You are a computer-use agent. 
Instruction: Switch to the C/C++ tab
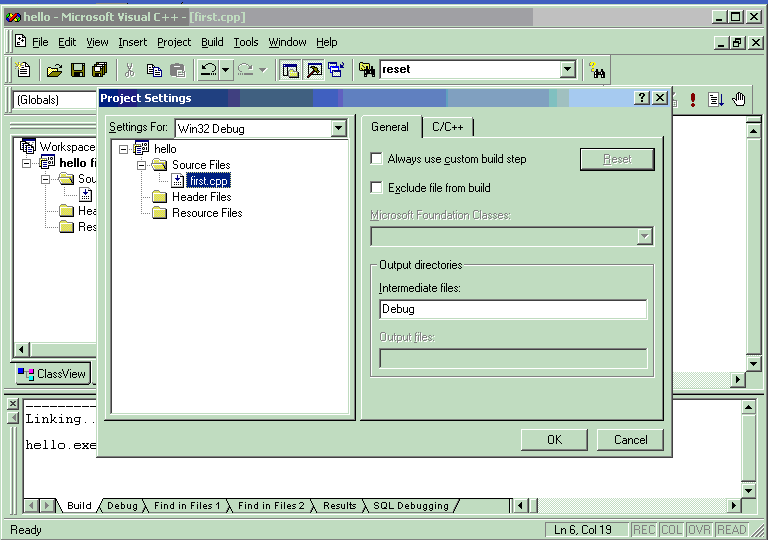pyautogui.click(x=448, y=127)
